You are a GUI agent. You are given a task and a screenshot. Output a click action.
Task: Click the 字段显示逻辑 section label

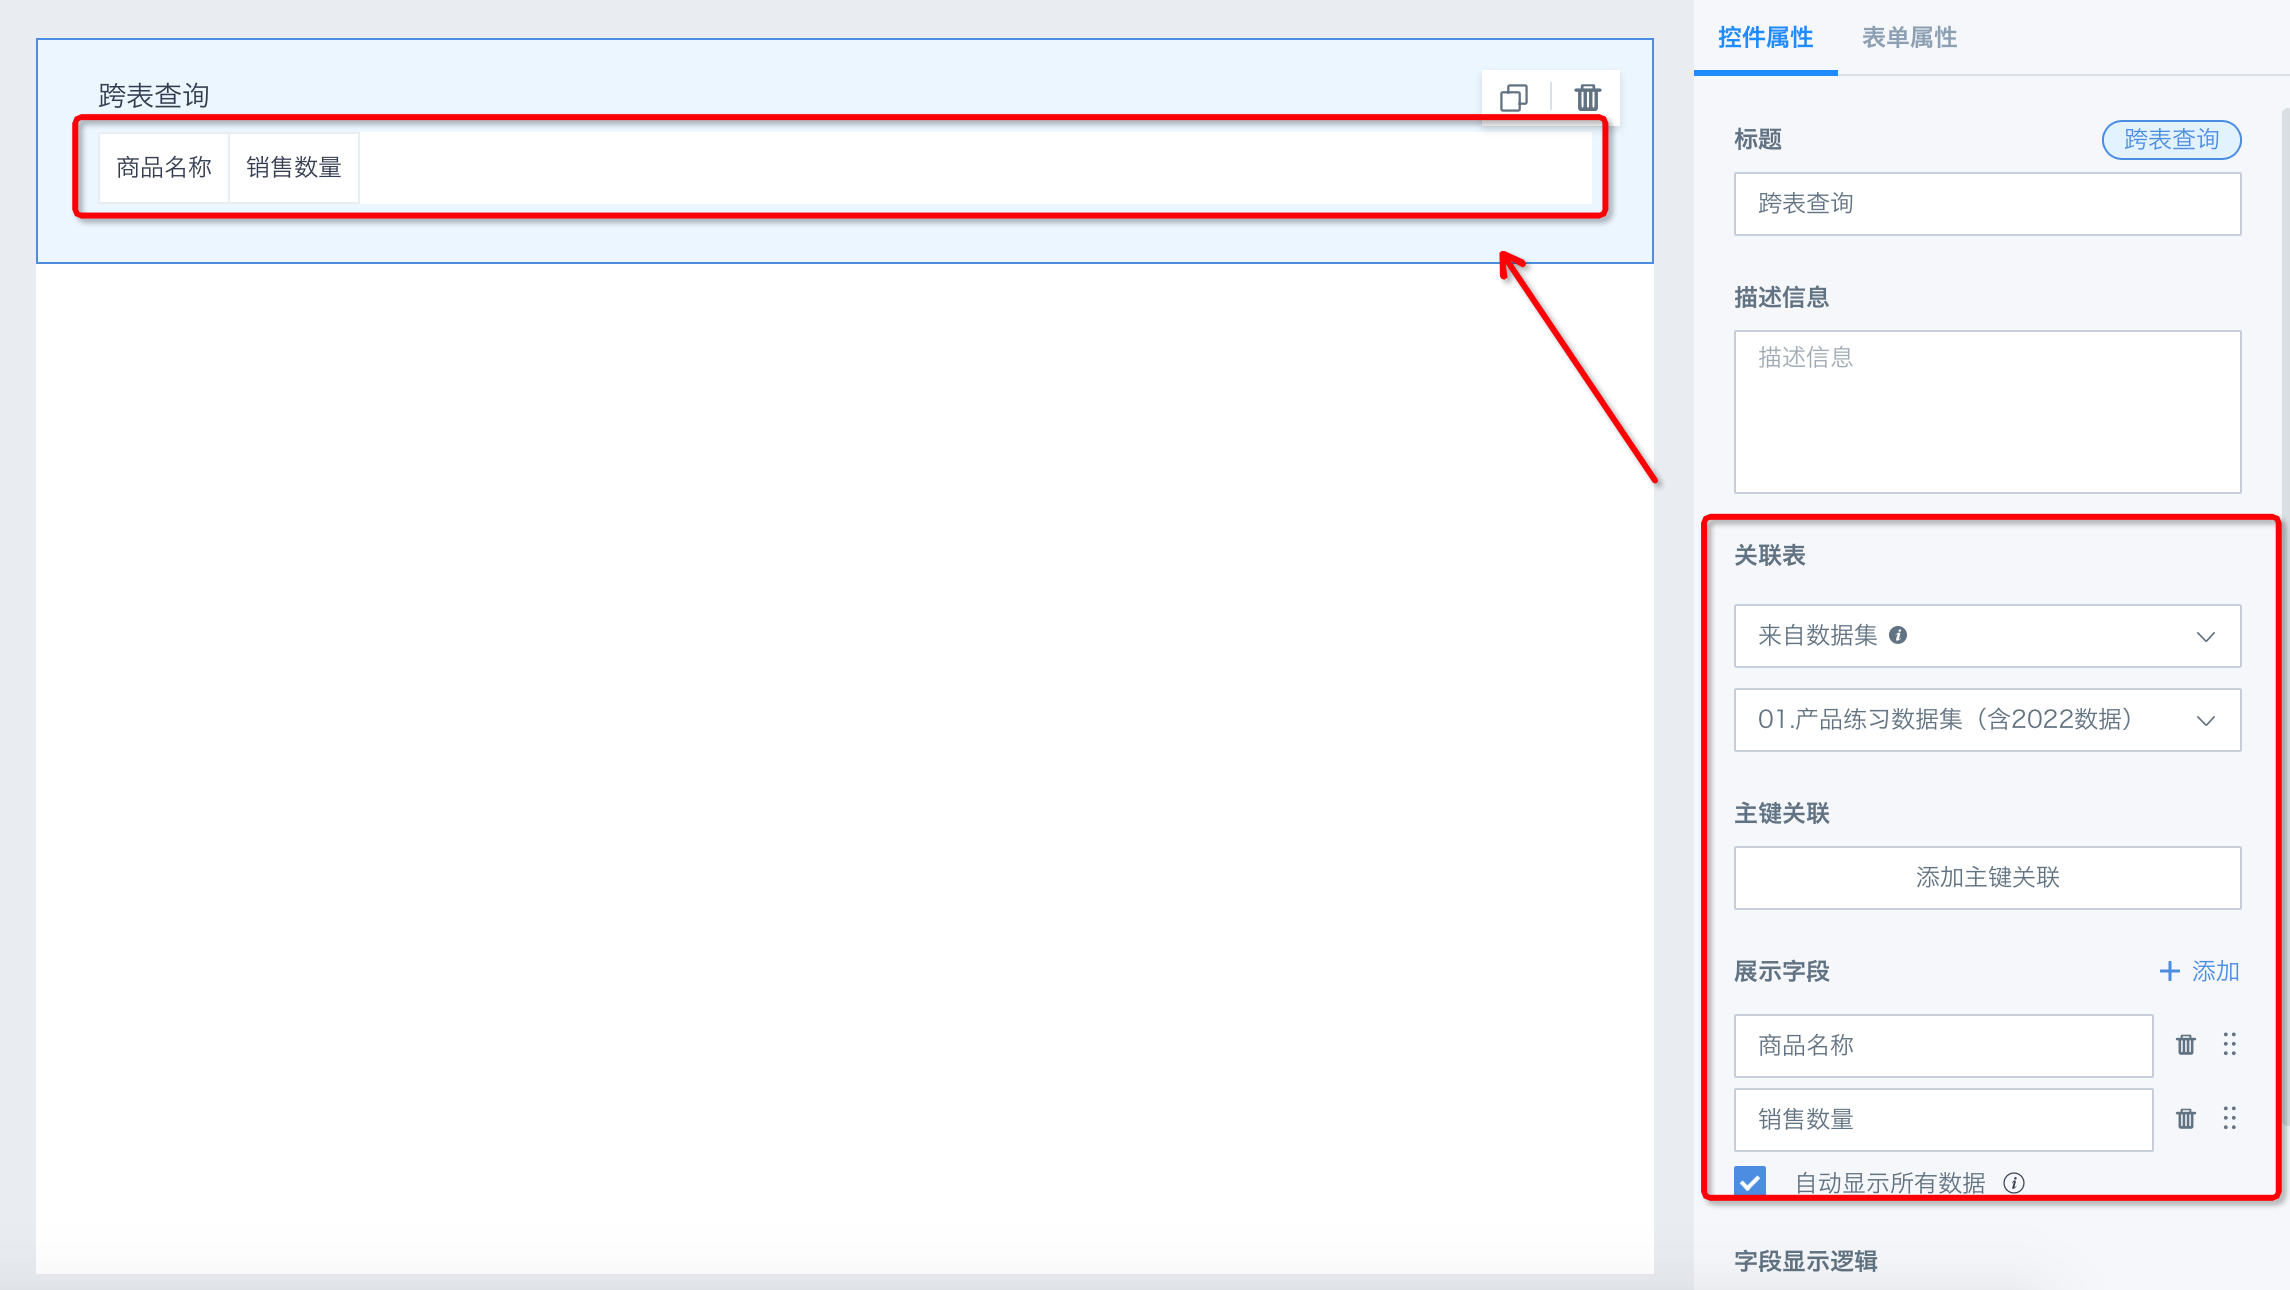click(1805, 1261)
